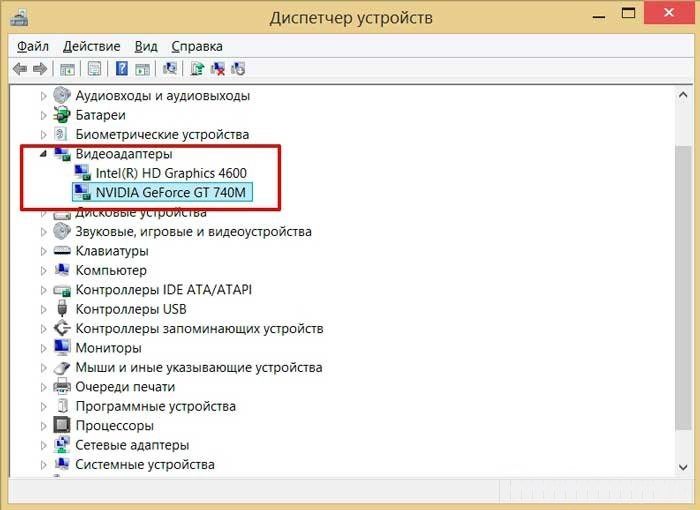This screenshot has height=510, width=700.
Task: Click the Device Manager title bar icon
Action: pyautogui.click(x=19, y=18)
